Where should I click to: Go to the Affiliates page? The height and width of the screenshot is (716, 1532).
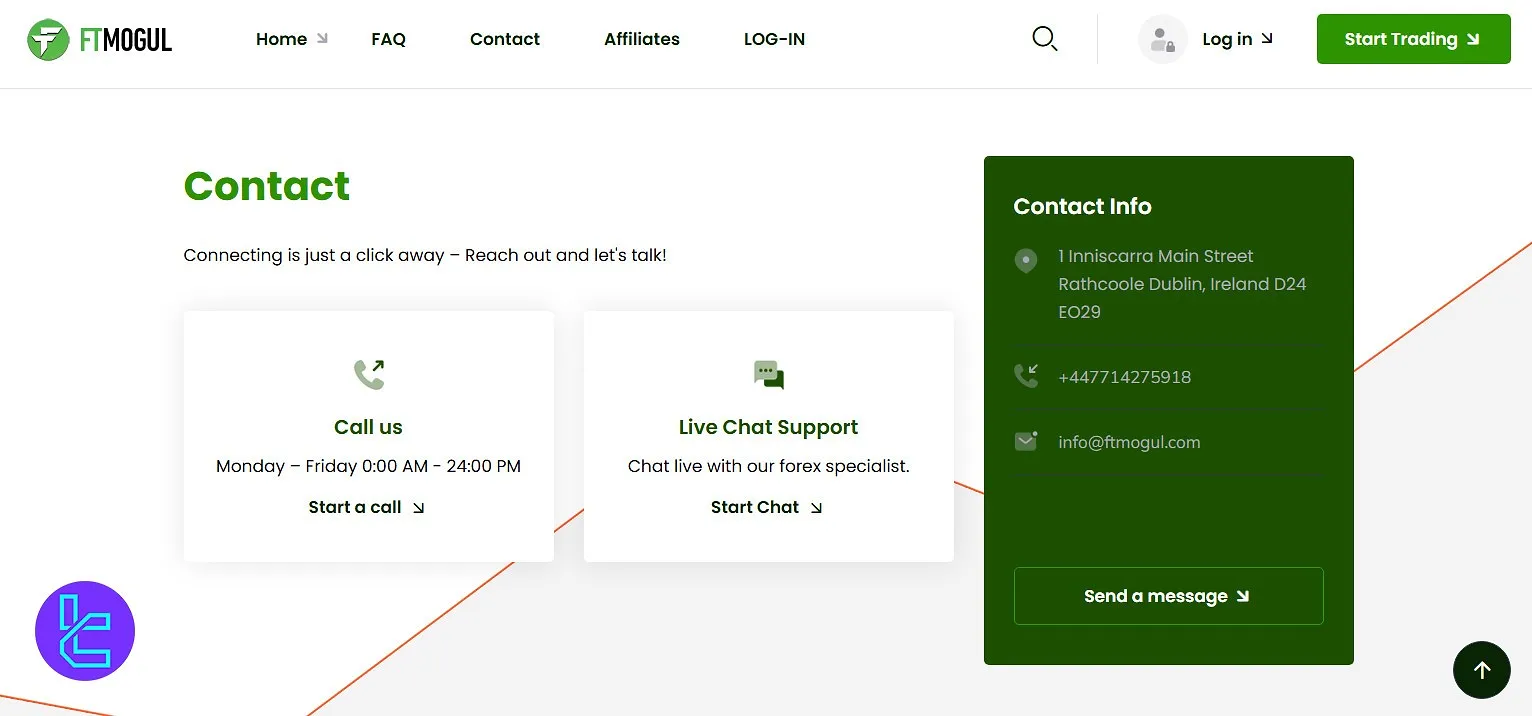click(x=641, y=39)
